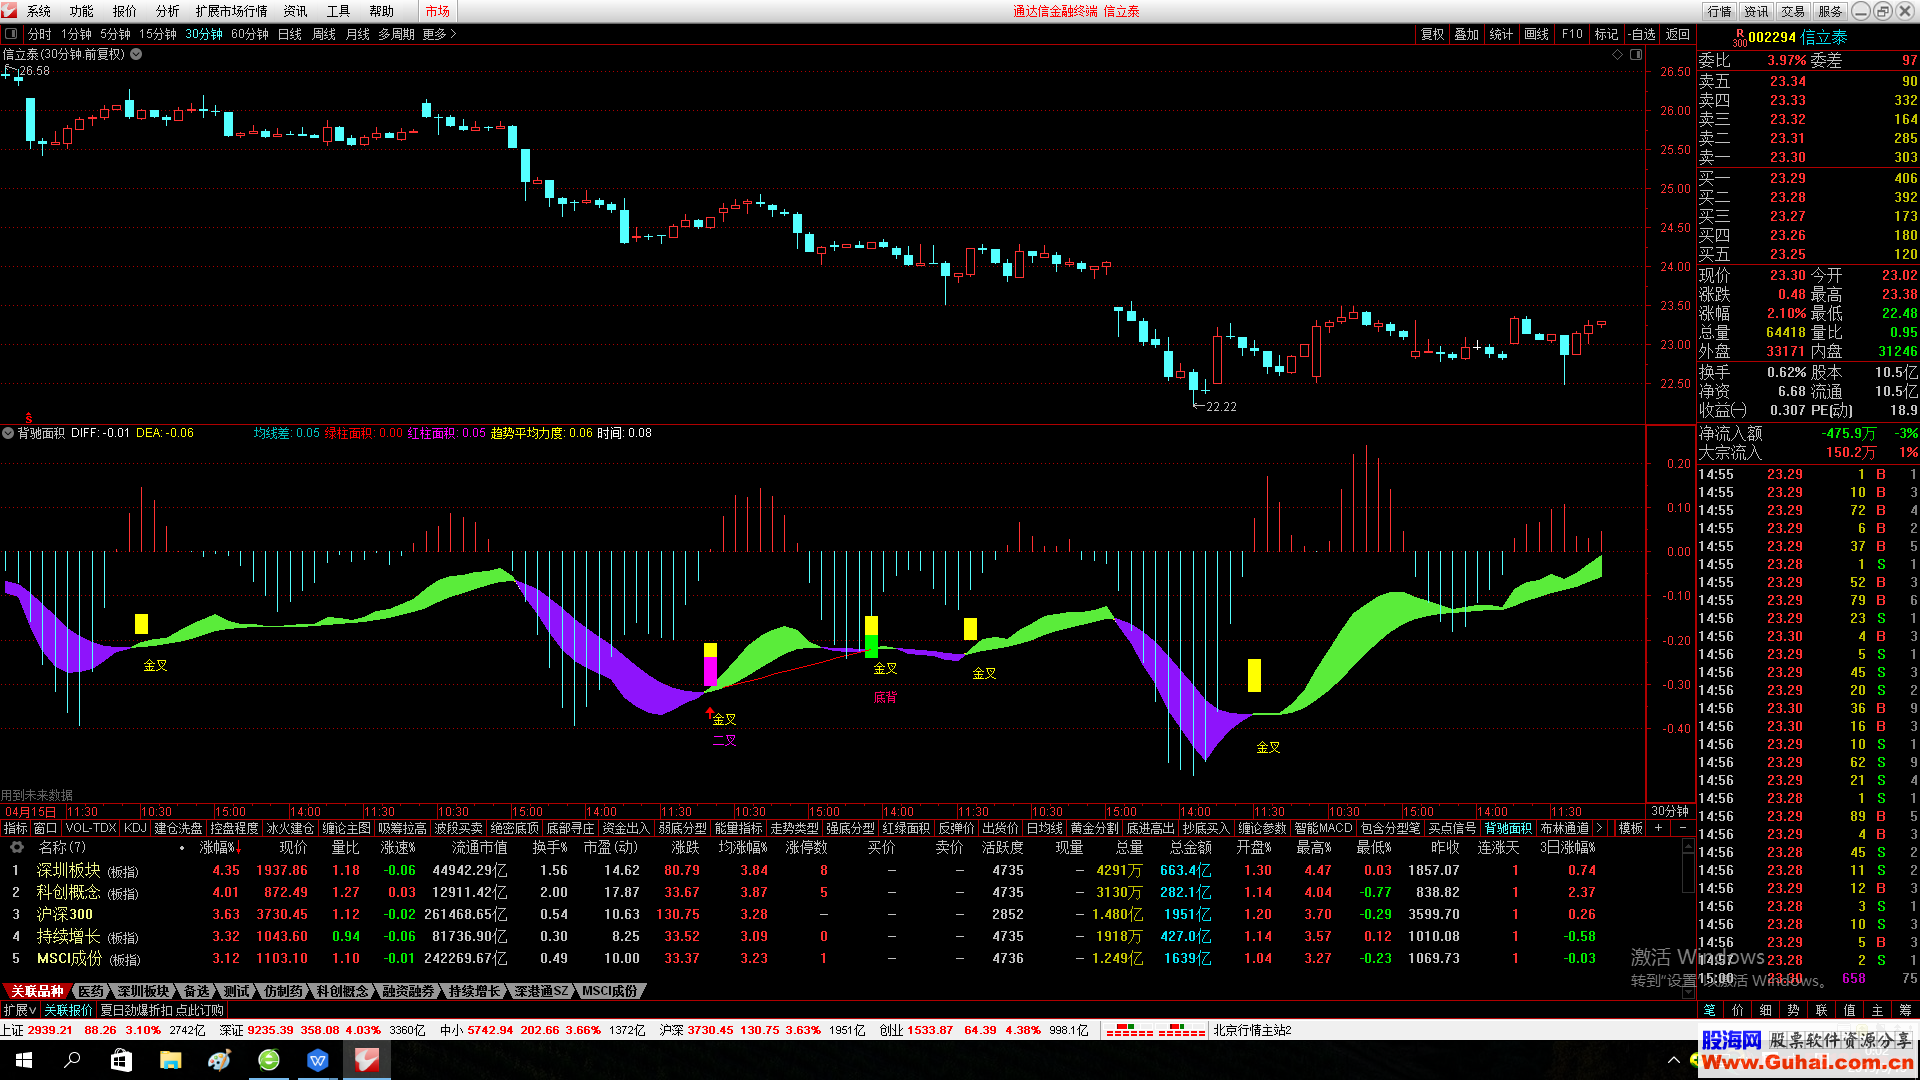Open F10 company info
Image resolution: width=1920 pixels, height=1080 pixels.
(x=1572, y=34)
